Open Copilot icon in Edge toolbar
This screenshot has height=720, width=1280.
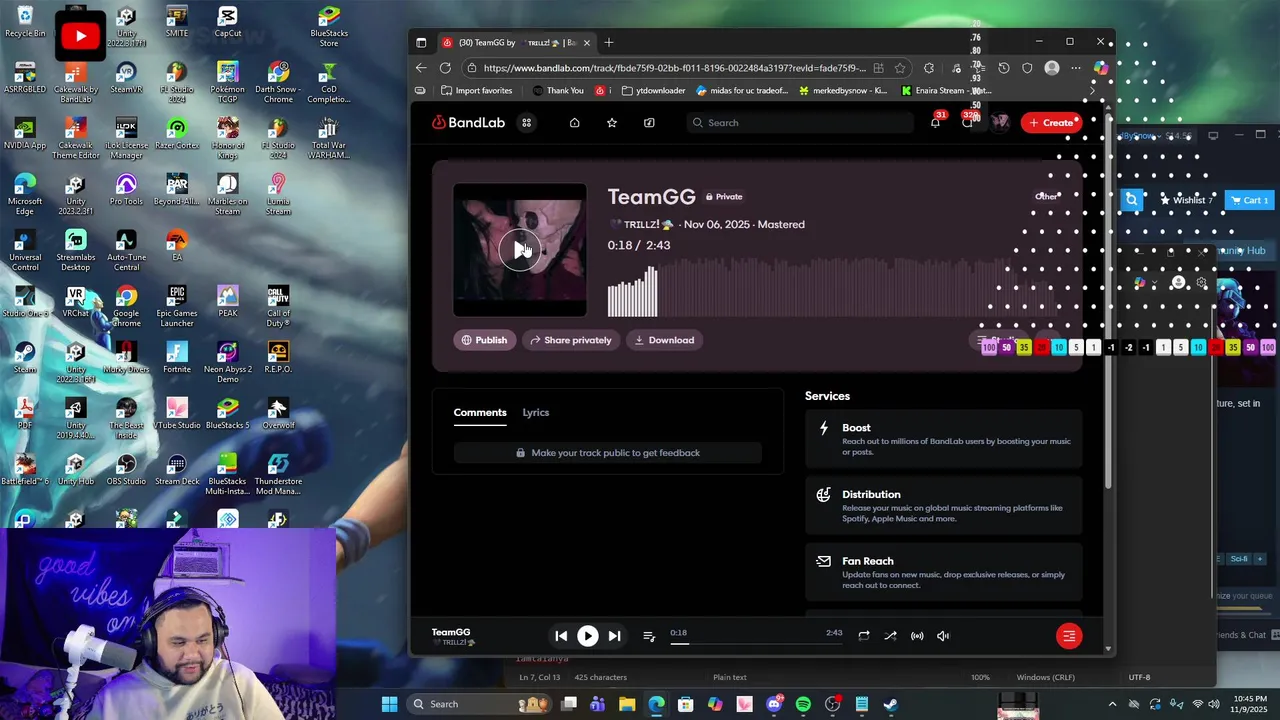point(1100,68)
